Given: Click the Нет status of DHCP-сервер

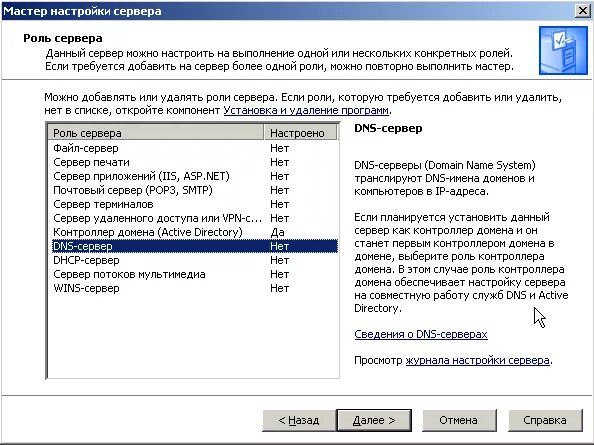Looking at the screenshot, I should click(280, 261).
